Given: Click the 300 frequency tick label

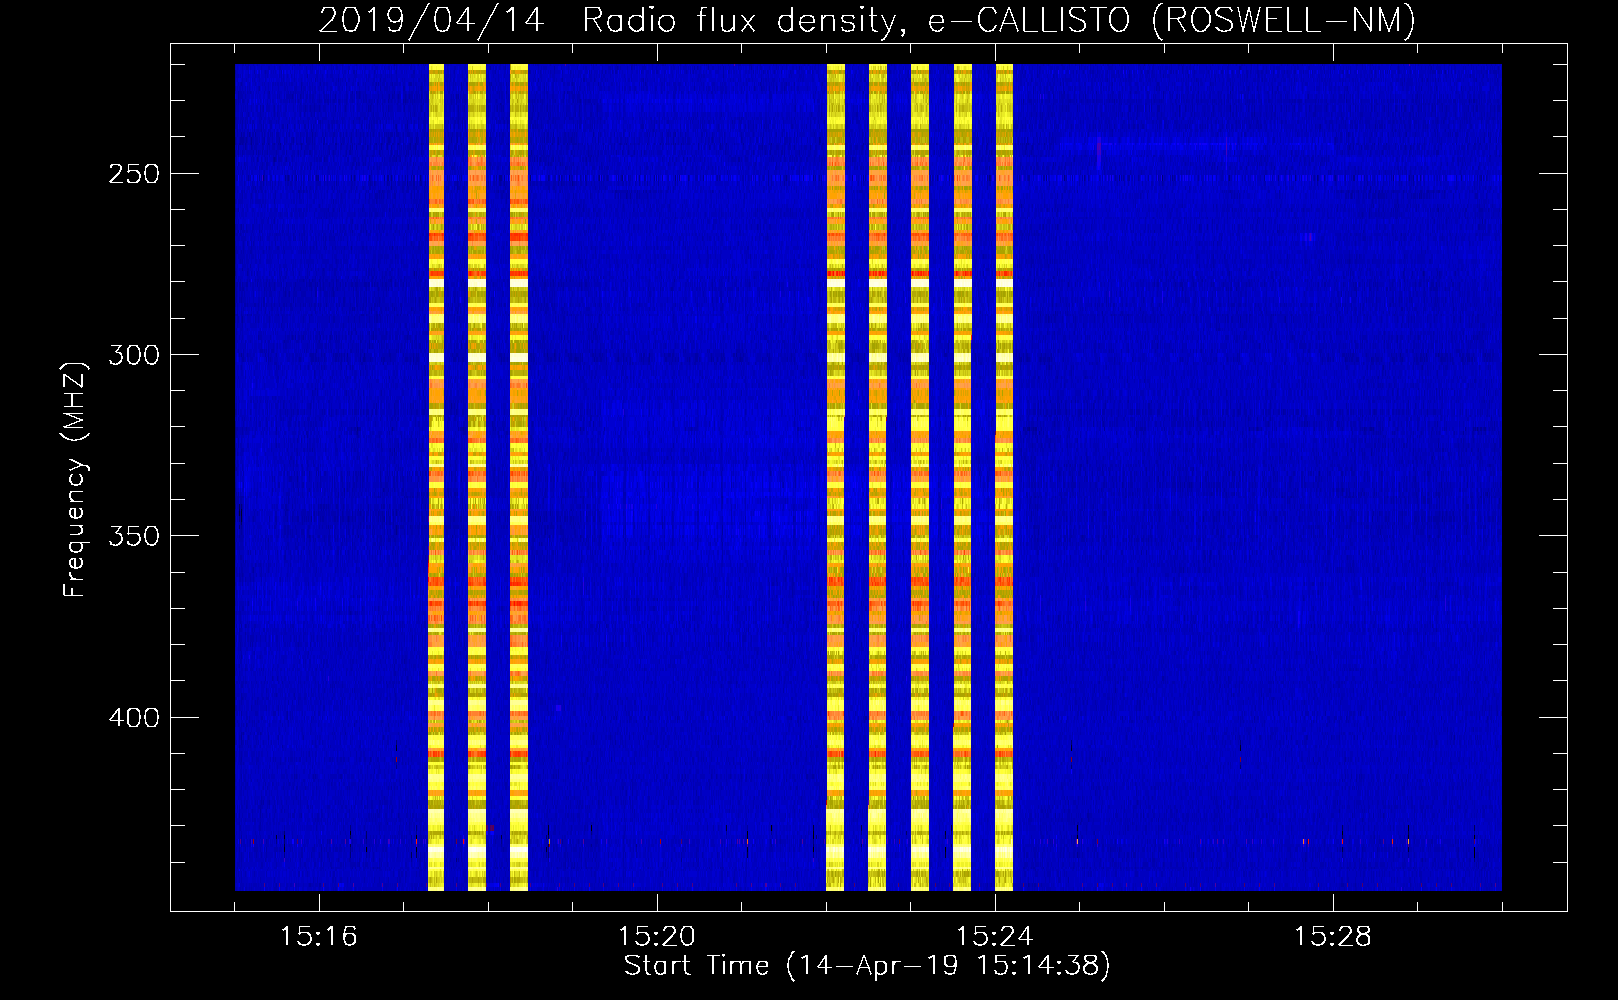Looking at the screenshot, I should point(134,355).
